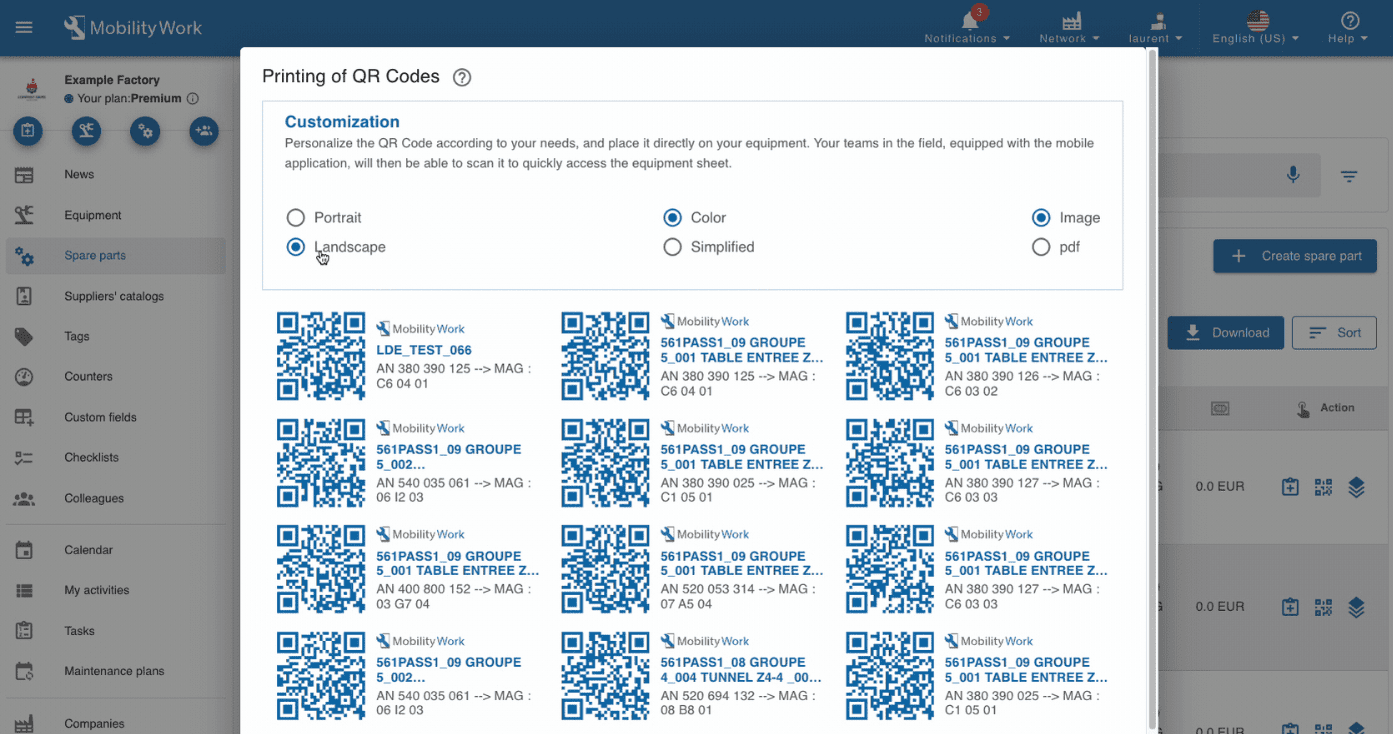Click the Mobility Work logo
Screen dimensions: 1393x734
pos(133,27)
